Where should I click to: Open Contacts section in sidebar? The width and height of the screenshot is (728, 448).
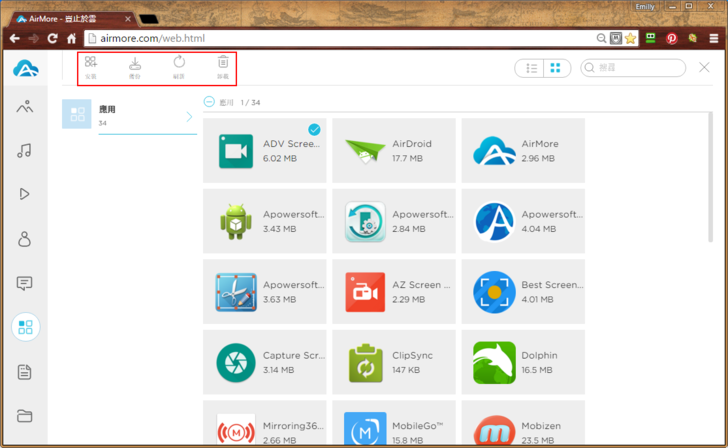click(24, 239)
